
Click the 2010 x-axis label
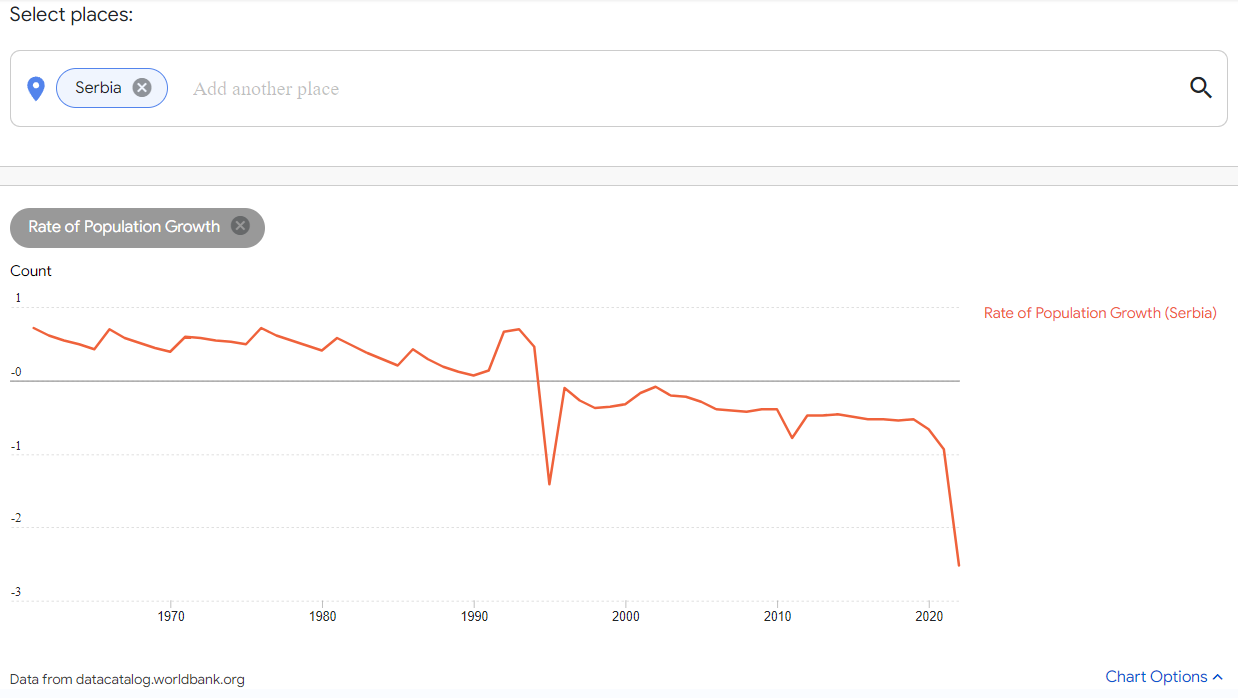pyautogui.click(x=777, y=616)
